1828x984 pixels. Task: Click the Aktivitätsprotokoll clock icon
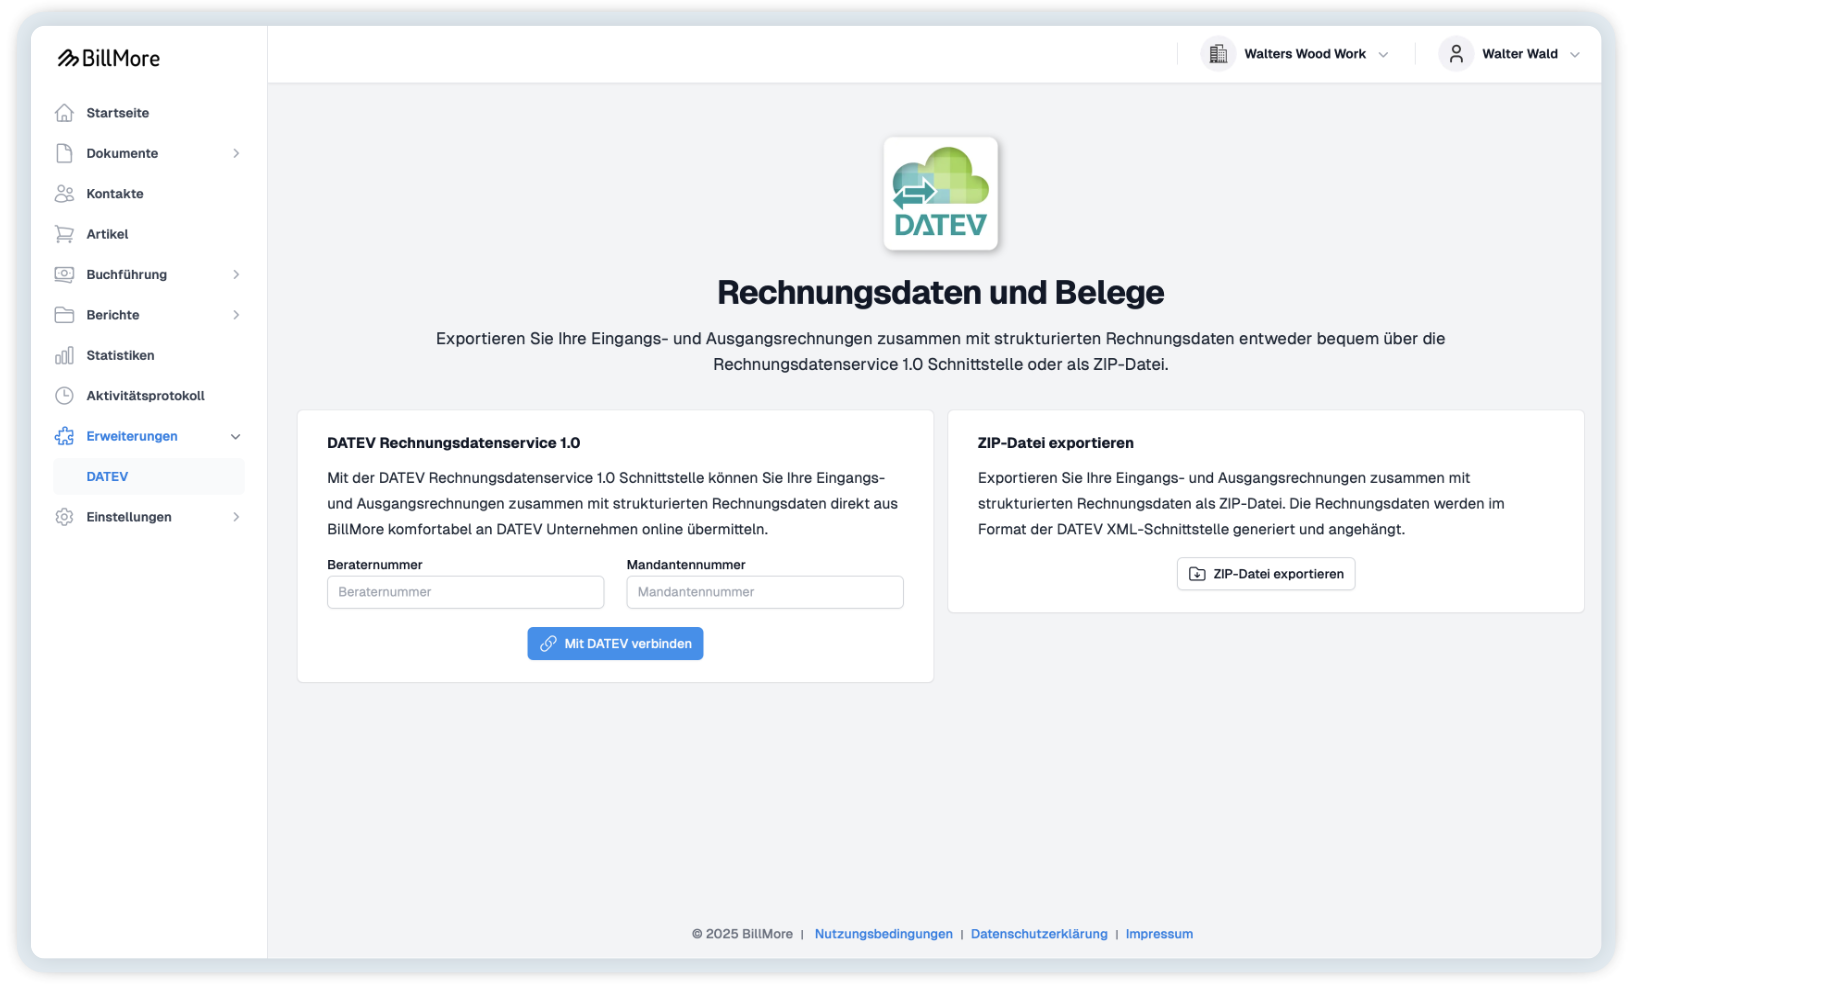click(65, 396)
